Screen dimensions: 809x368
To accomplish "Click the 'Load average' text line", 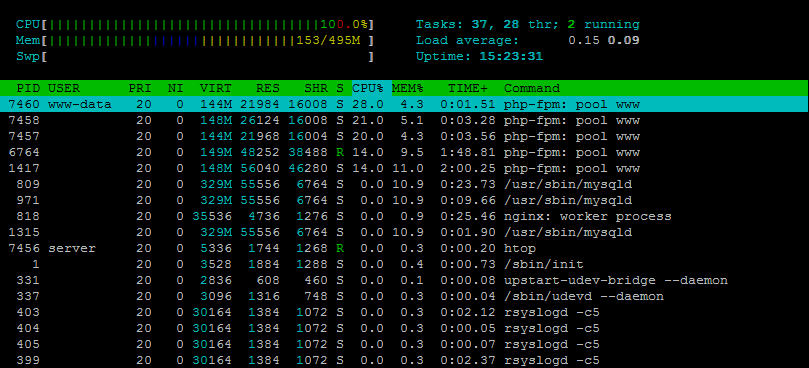I will (527, 40).
